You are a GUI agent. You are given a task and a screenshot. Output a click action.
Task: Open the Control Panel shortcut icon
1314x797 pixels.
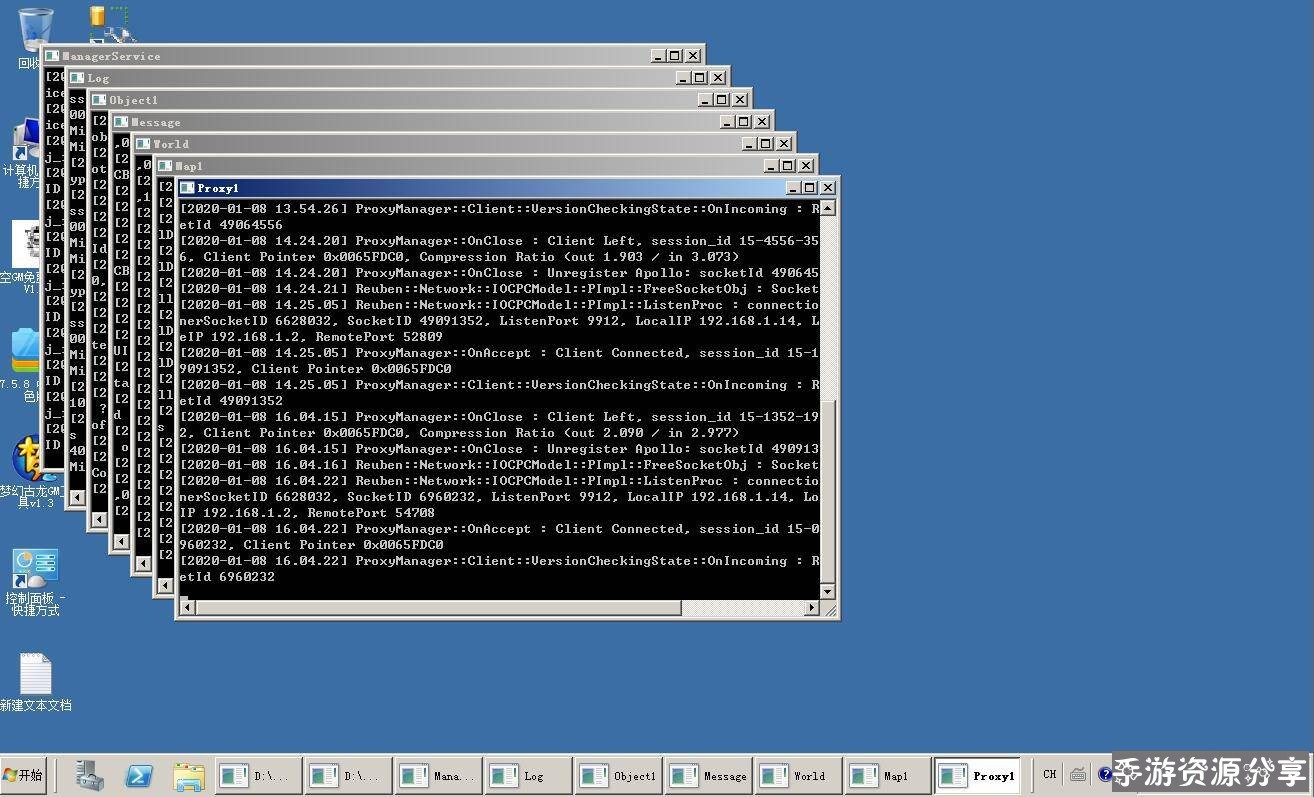point(35,570)
